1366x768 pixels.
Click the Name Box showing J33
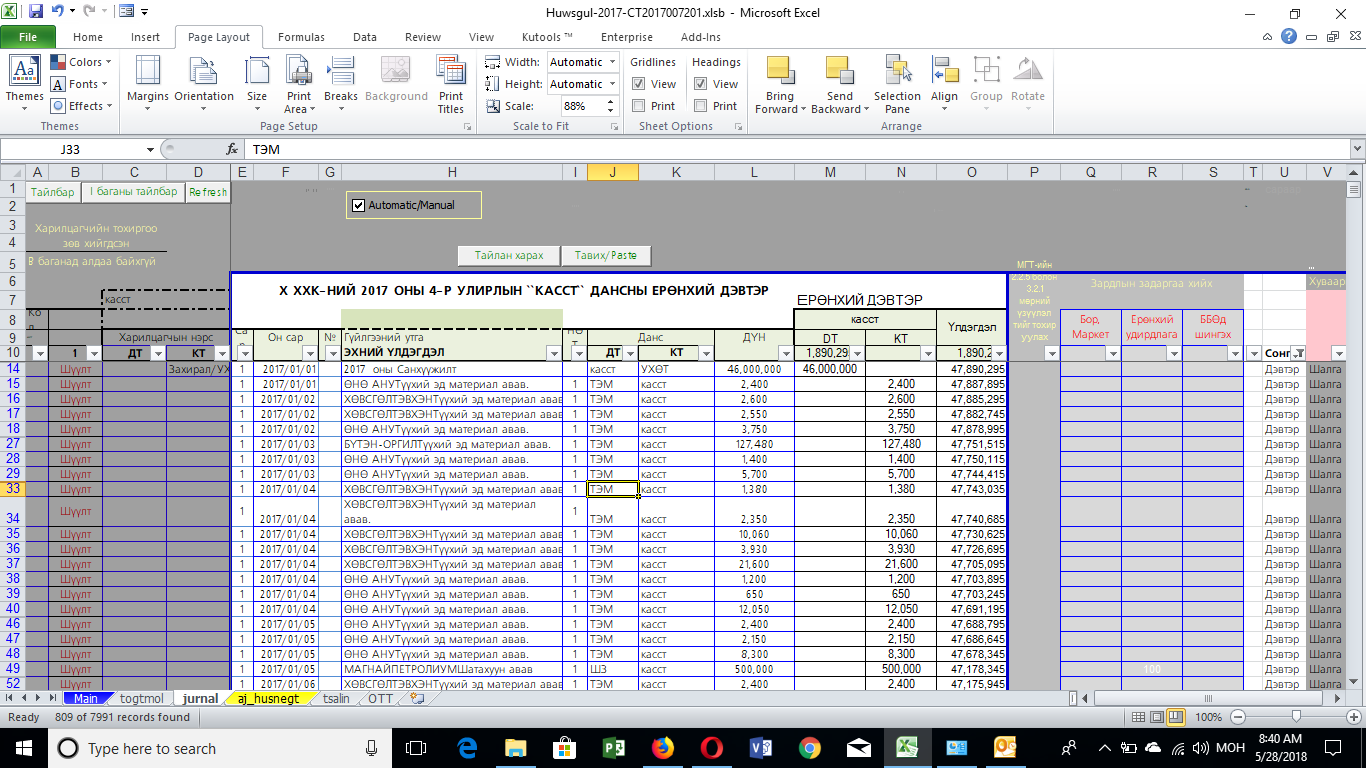click(70, 149)
